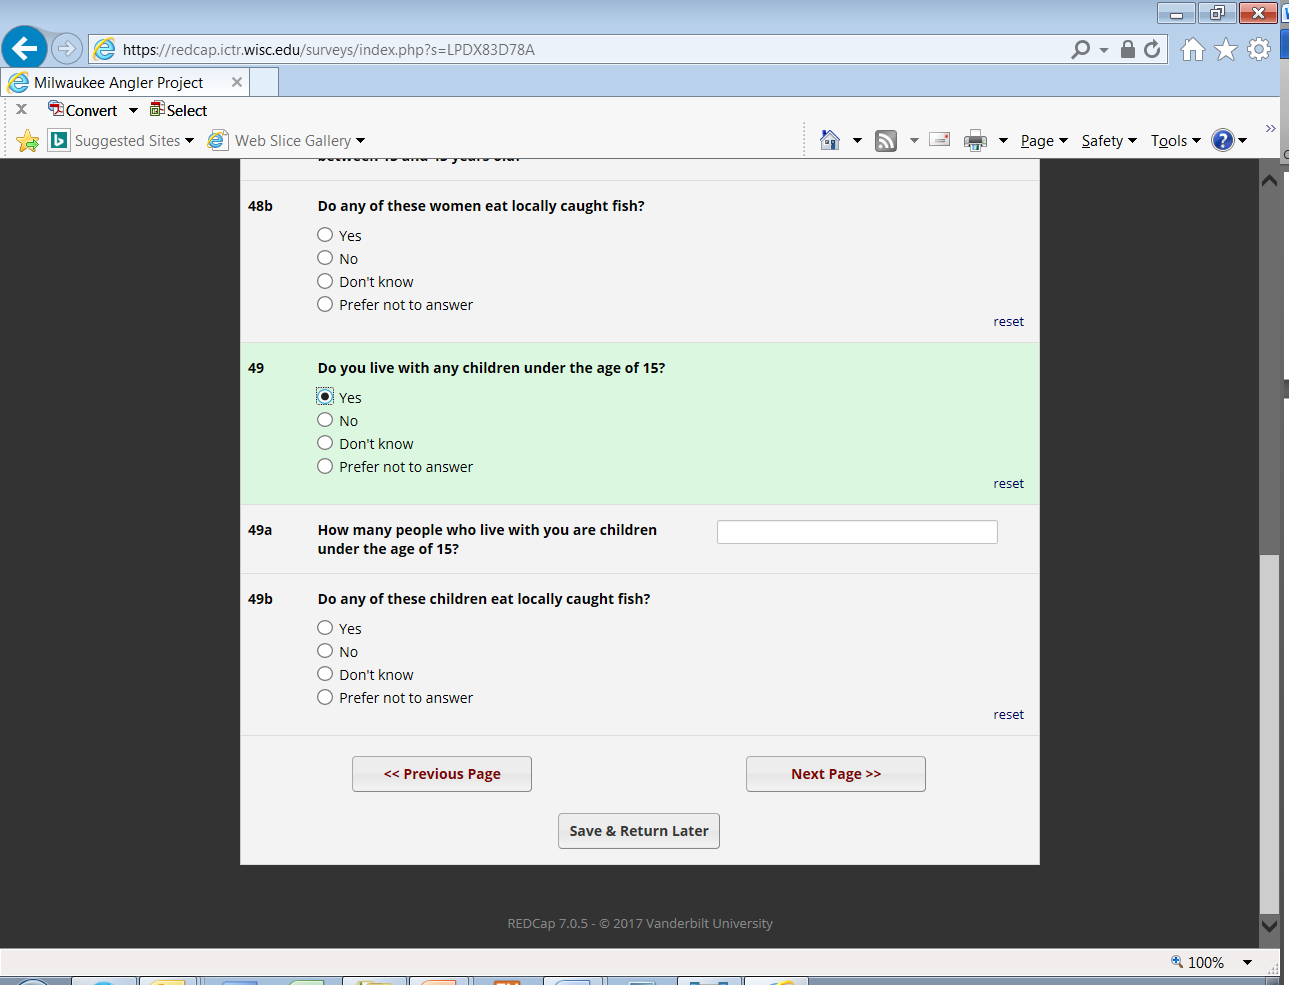Choose Prefer not to answer for question 49

[x=325, y=466]
